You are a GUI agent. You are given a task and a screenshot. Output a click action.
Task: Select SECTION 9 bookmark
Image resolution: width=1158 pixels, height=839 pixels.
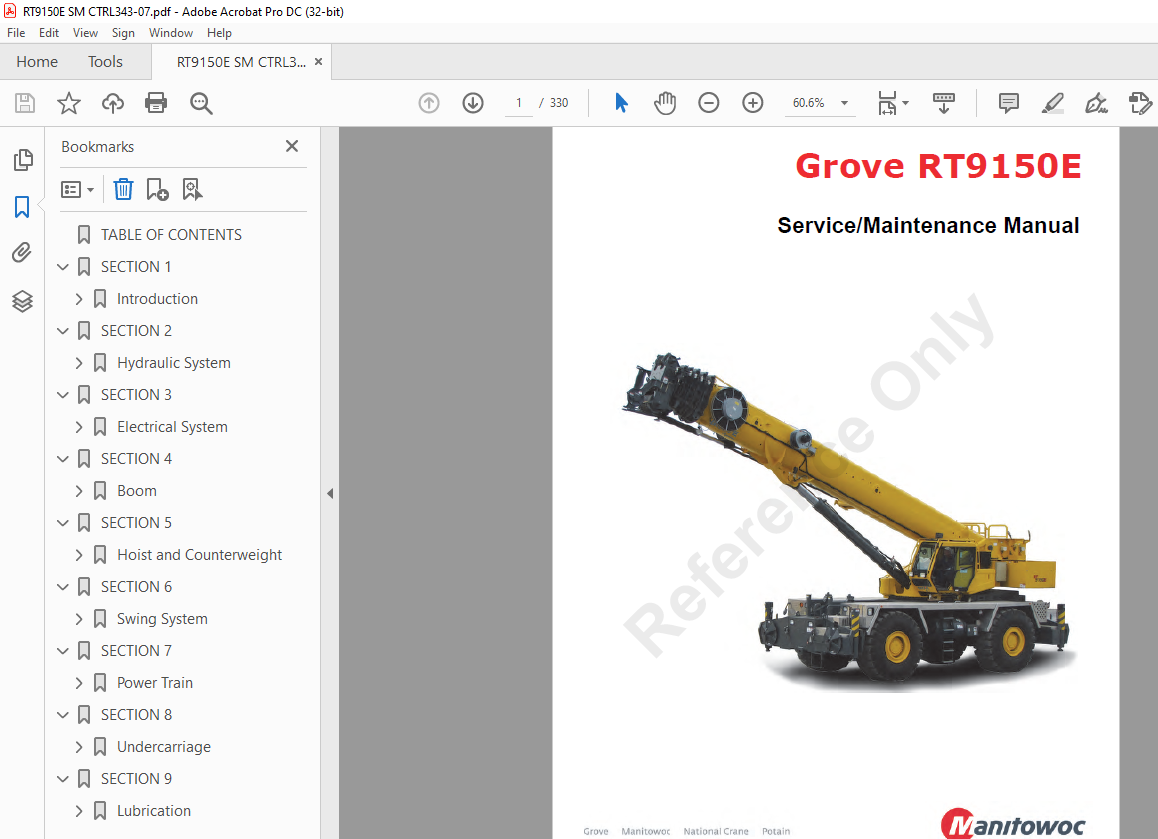pos(136,779)
